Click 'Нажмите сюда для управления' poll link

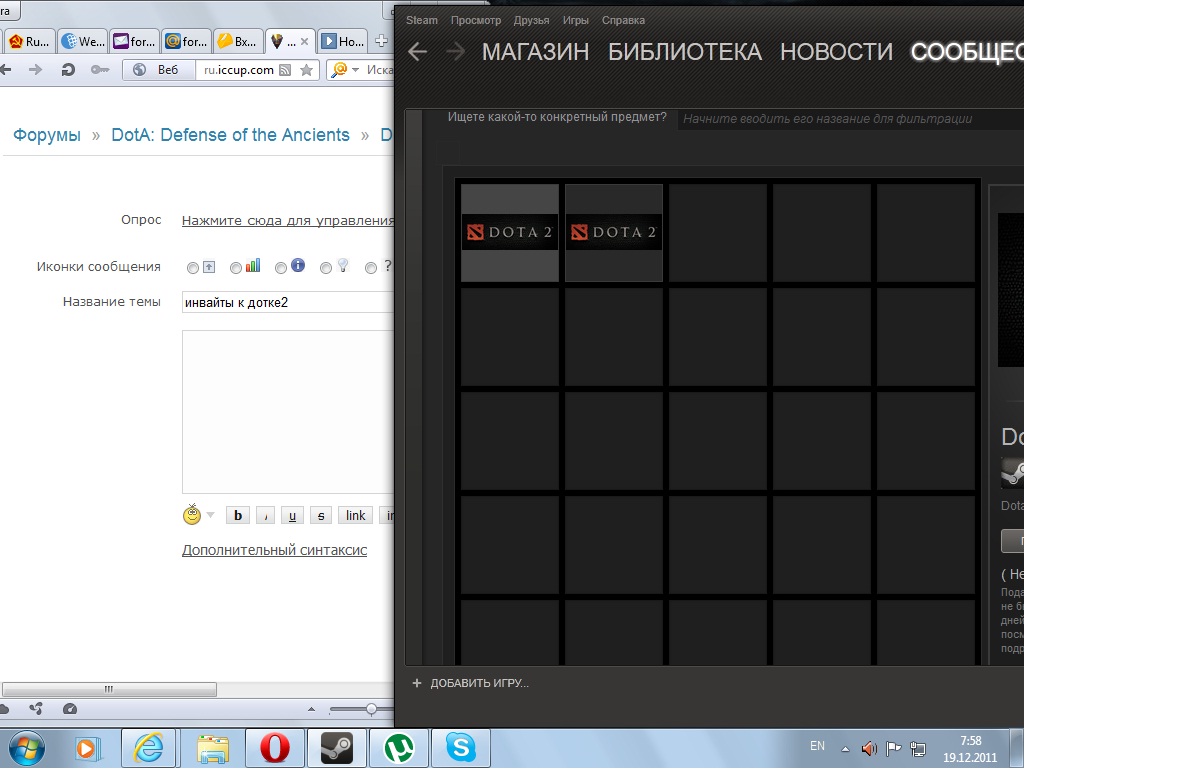(x=288, y=221)
